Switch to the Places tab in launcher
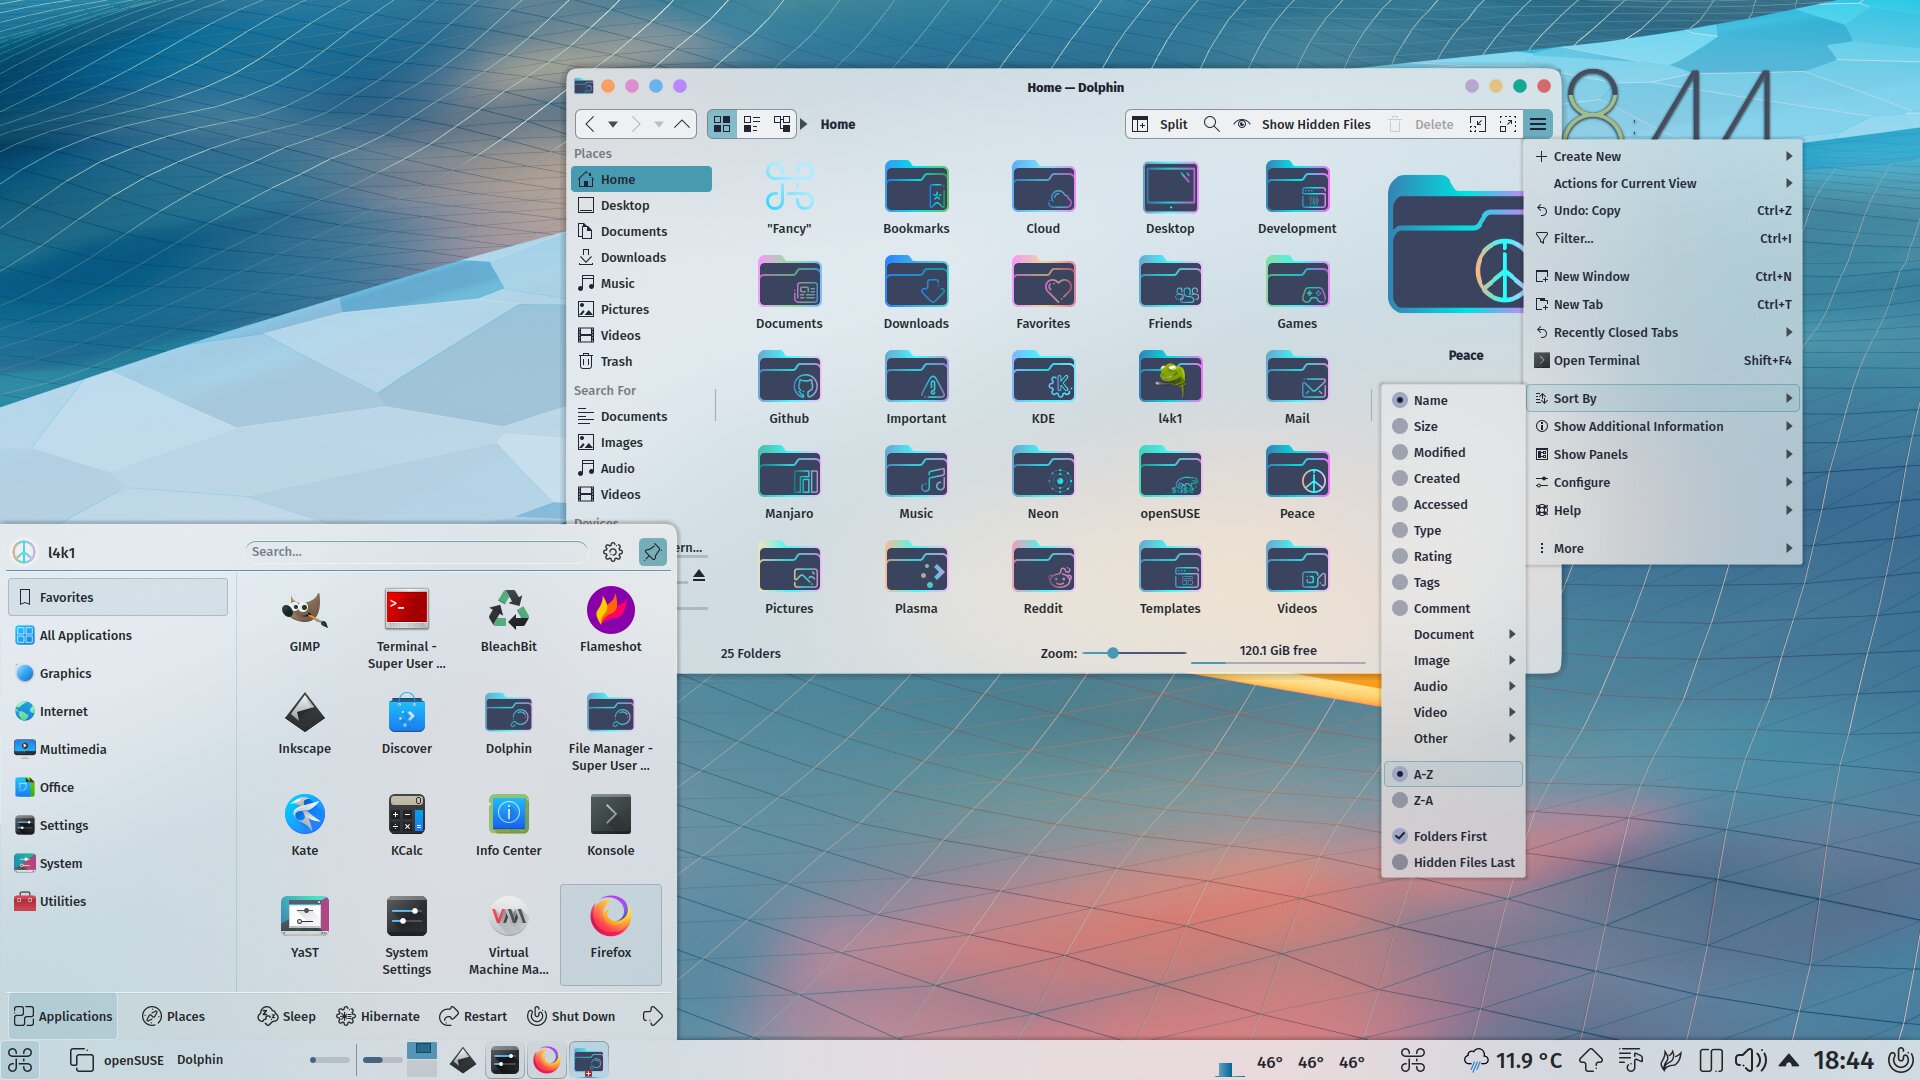The image size is (1920, 1080). pos(174,1016)
